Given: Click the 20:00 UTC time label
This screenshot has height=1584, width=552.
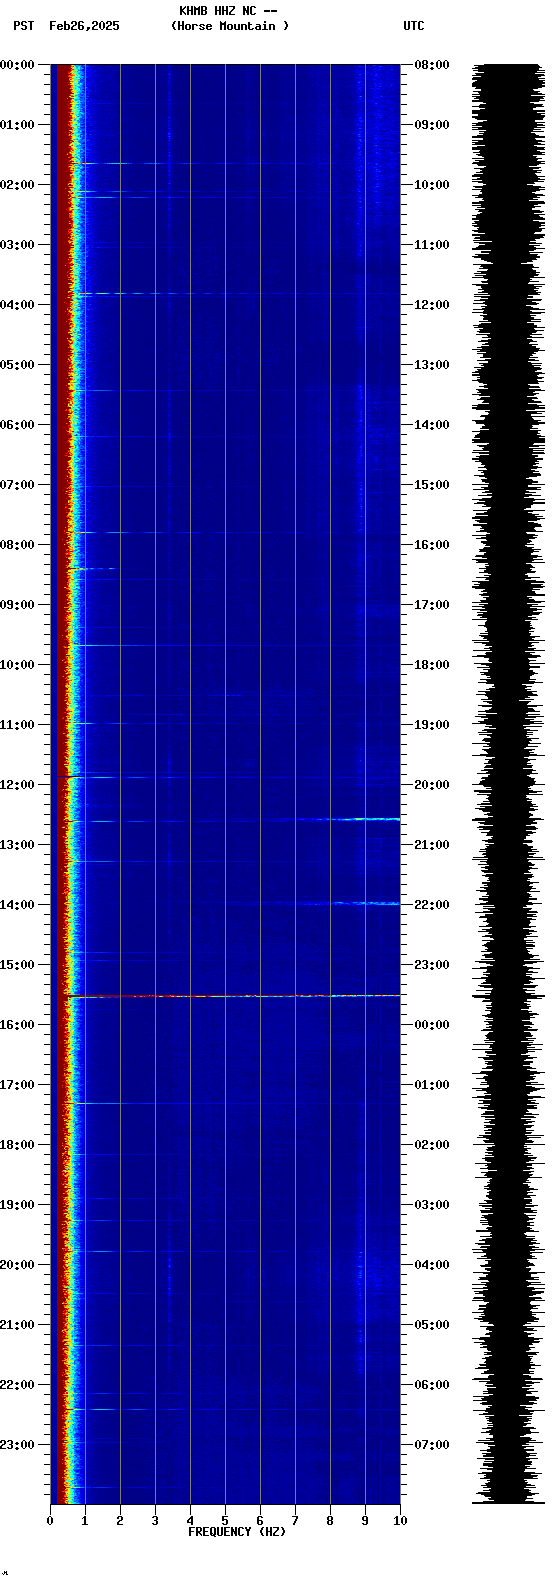Looking at the screenshot, I should point(432,785).
